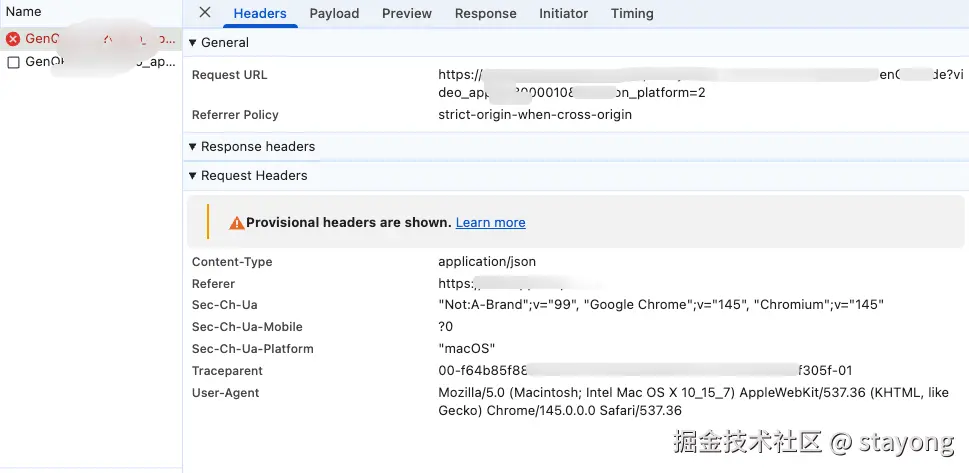This screenshot has height=473, width=969.
Task: Close the request details panel with the X
Action: click(x=205, y=13)
